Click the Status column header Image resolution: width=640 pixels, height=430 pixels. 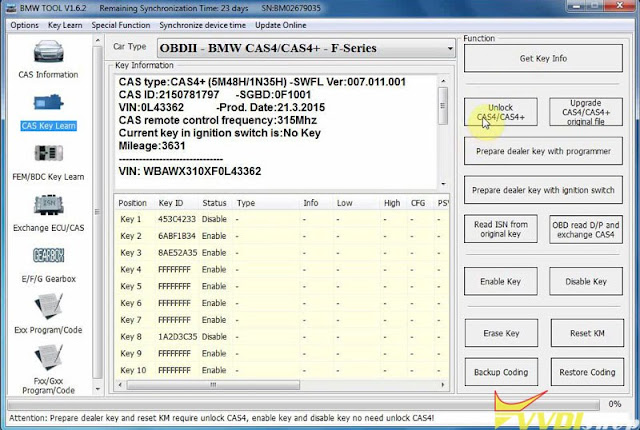pyautogui.click(x=214, y=203)
